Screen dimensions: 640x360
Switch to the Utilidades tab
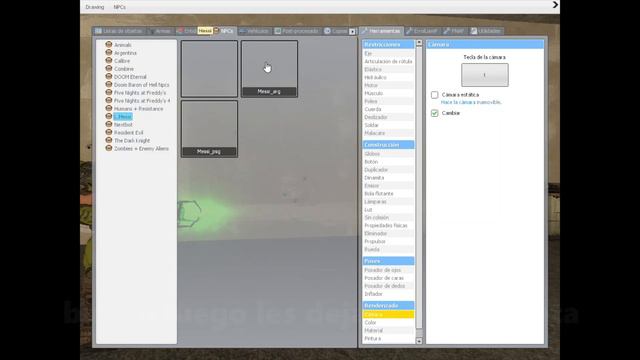click(486, 31)
